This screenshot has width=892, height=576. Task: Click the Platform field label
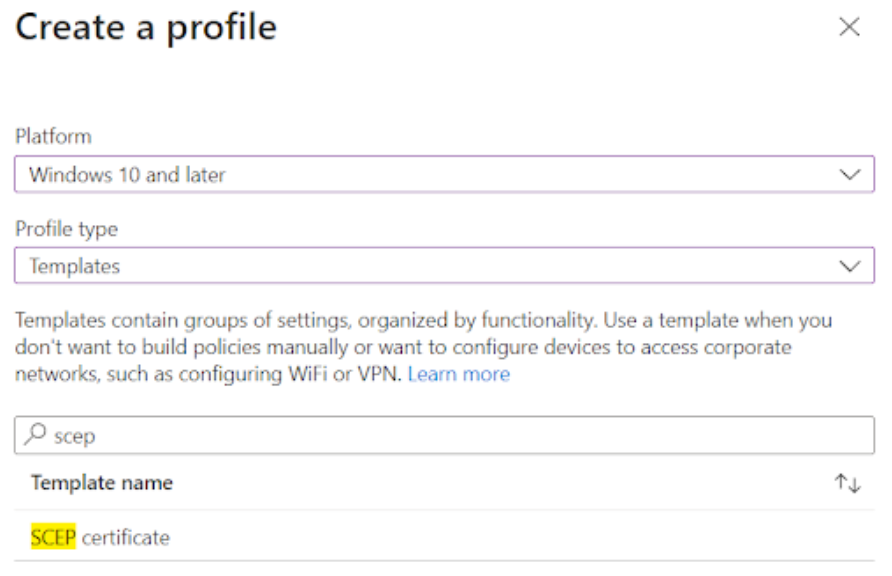[53, 136]
